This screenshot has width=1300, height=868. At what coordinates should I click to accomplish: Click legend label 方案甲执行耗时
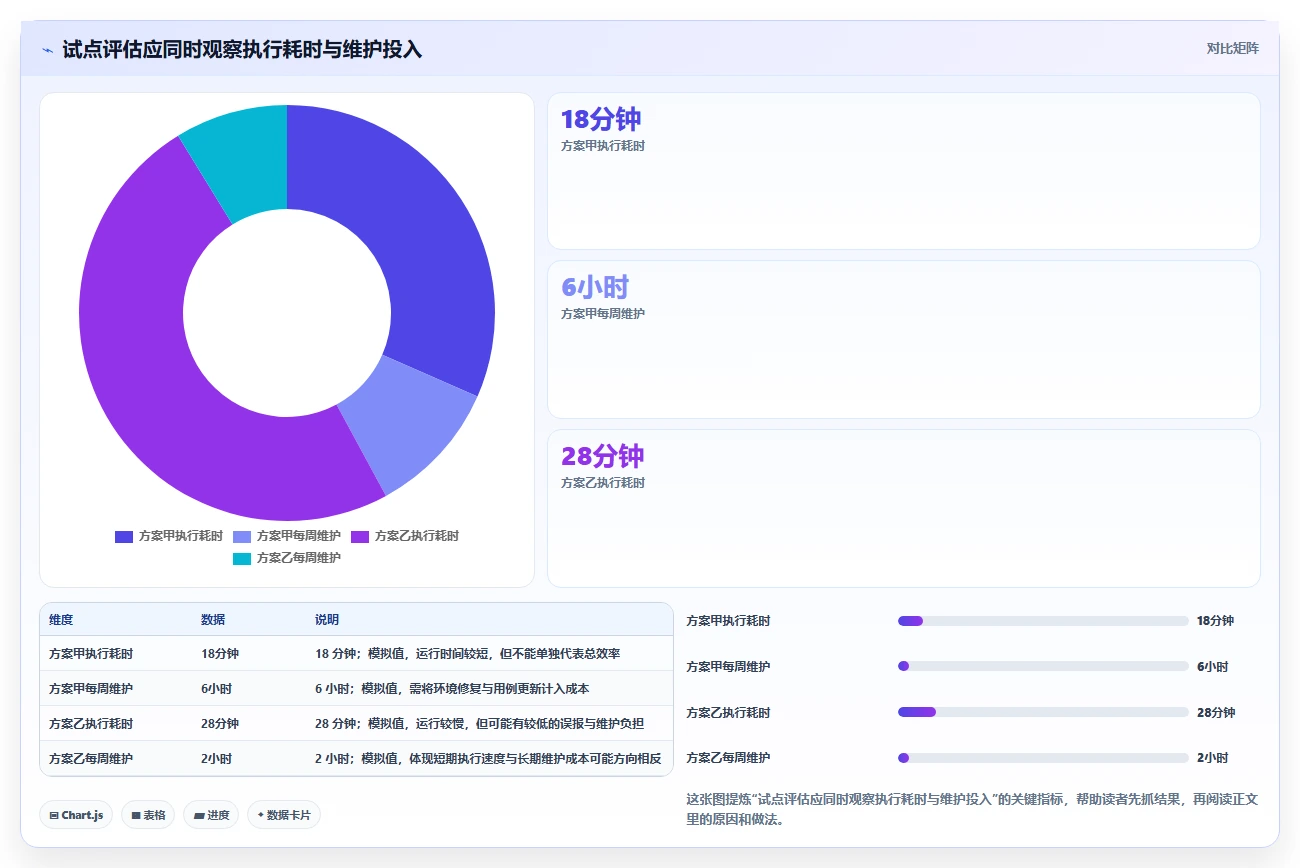(x=180, y=536)
